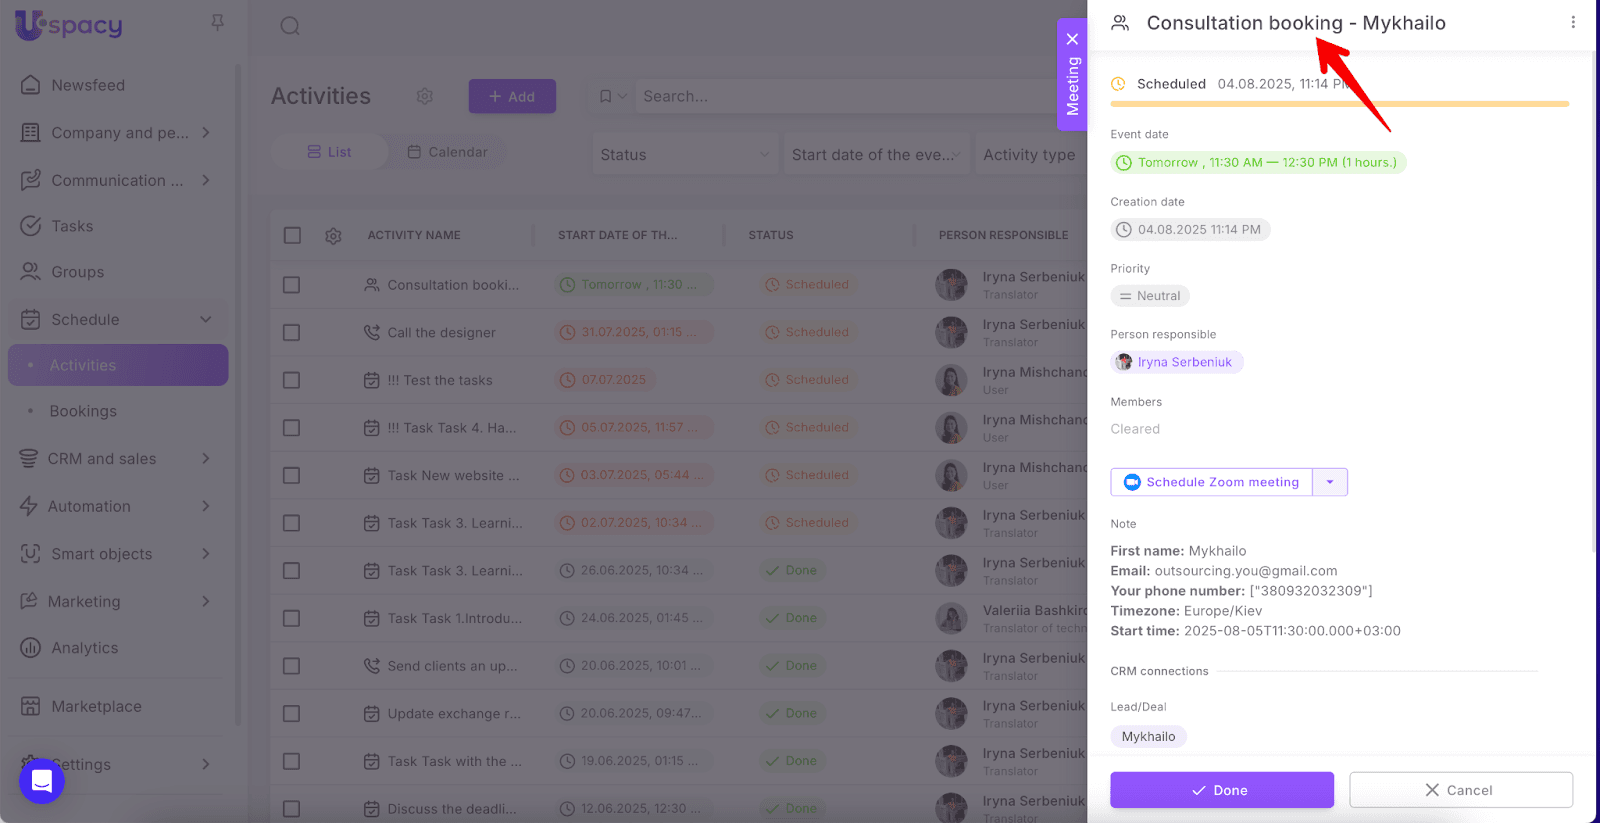Screen dimensions: 1600x823
Task: Click the Marketplace store icon in the sidebar
Action: coord(31,706)
